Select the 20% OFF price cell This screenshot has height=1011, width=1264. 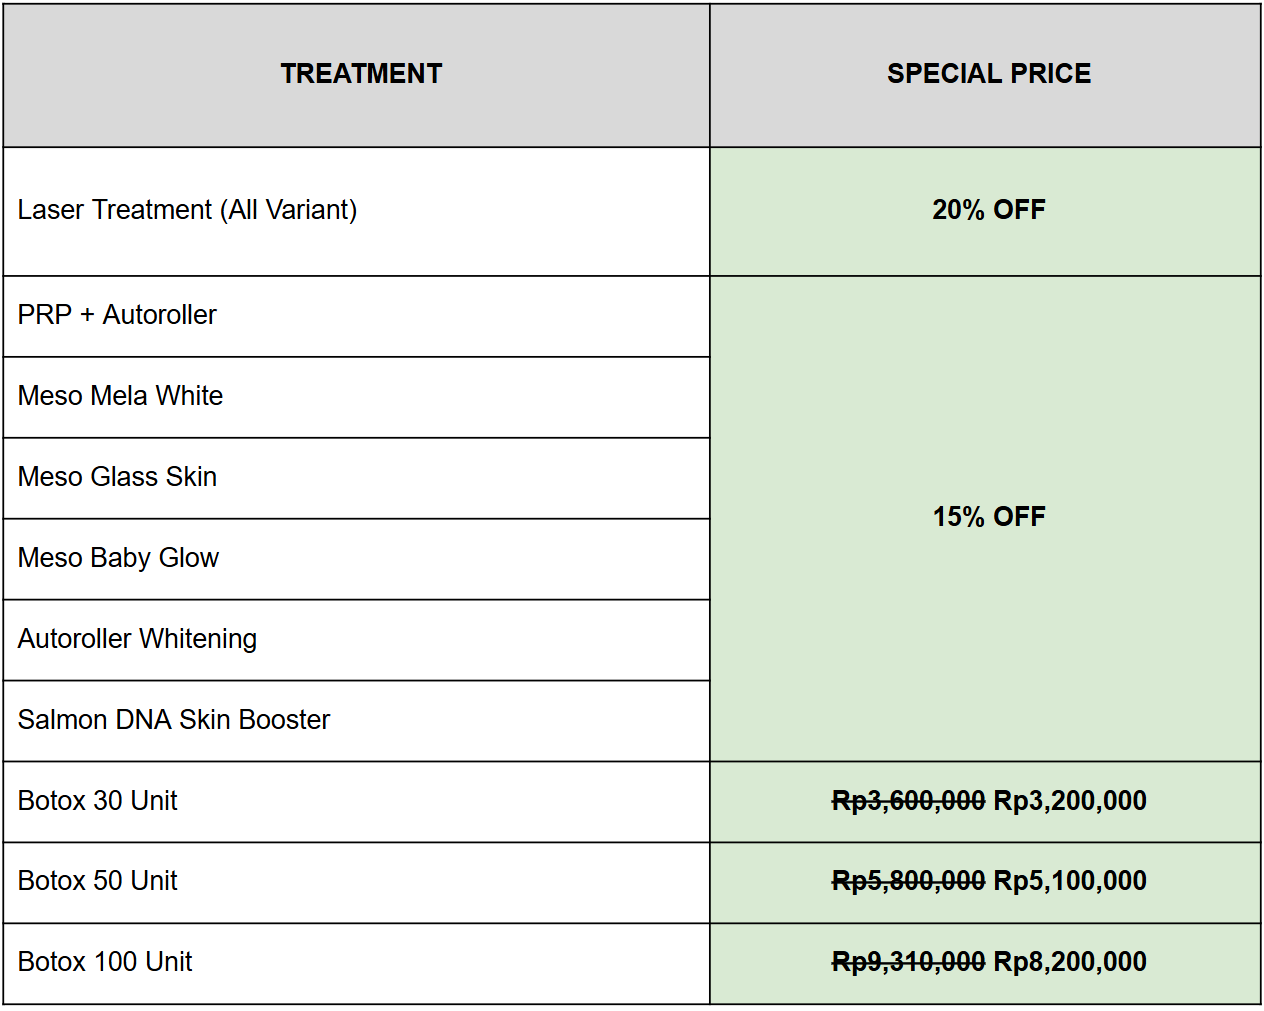985,211
